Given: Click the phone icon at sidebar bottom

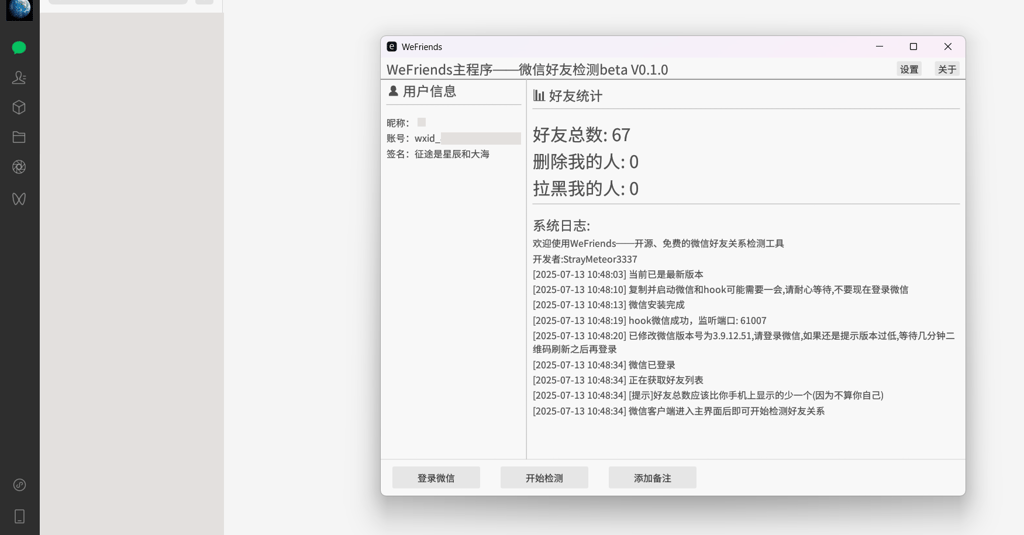Looking at the screenshot, I should tap(20, 516).
